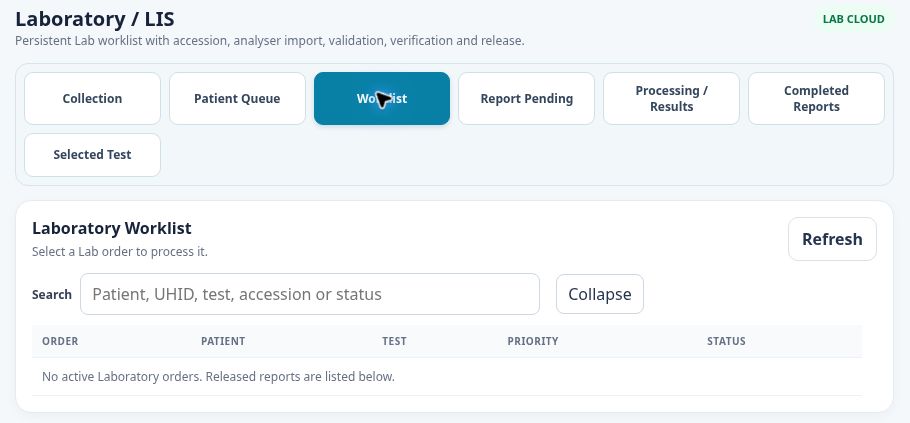Focus the worklist search field
910x423 pixels.
pos(310,294)
